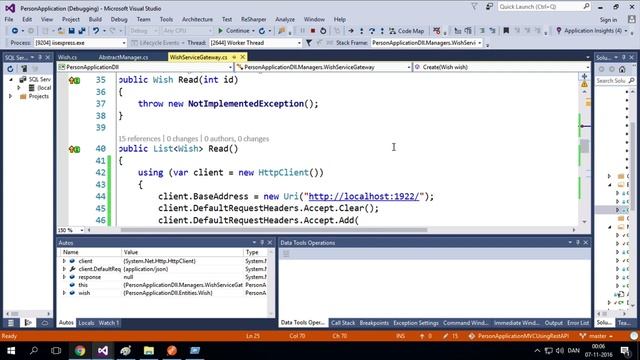The height and width of the screenshot is (360, 640).
Task: Switch to the Wish.cs tab
Action: (x=67, y=57)
